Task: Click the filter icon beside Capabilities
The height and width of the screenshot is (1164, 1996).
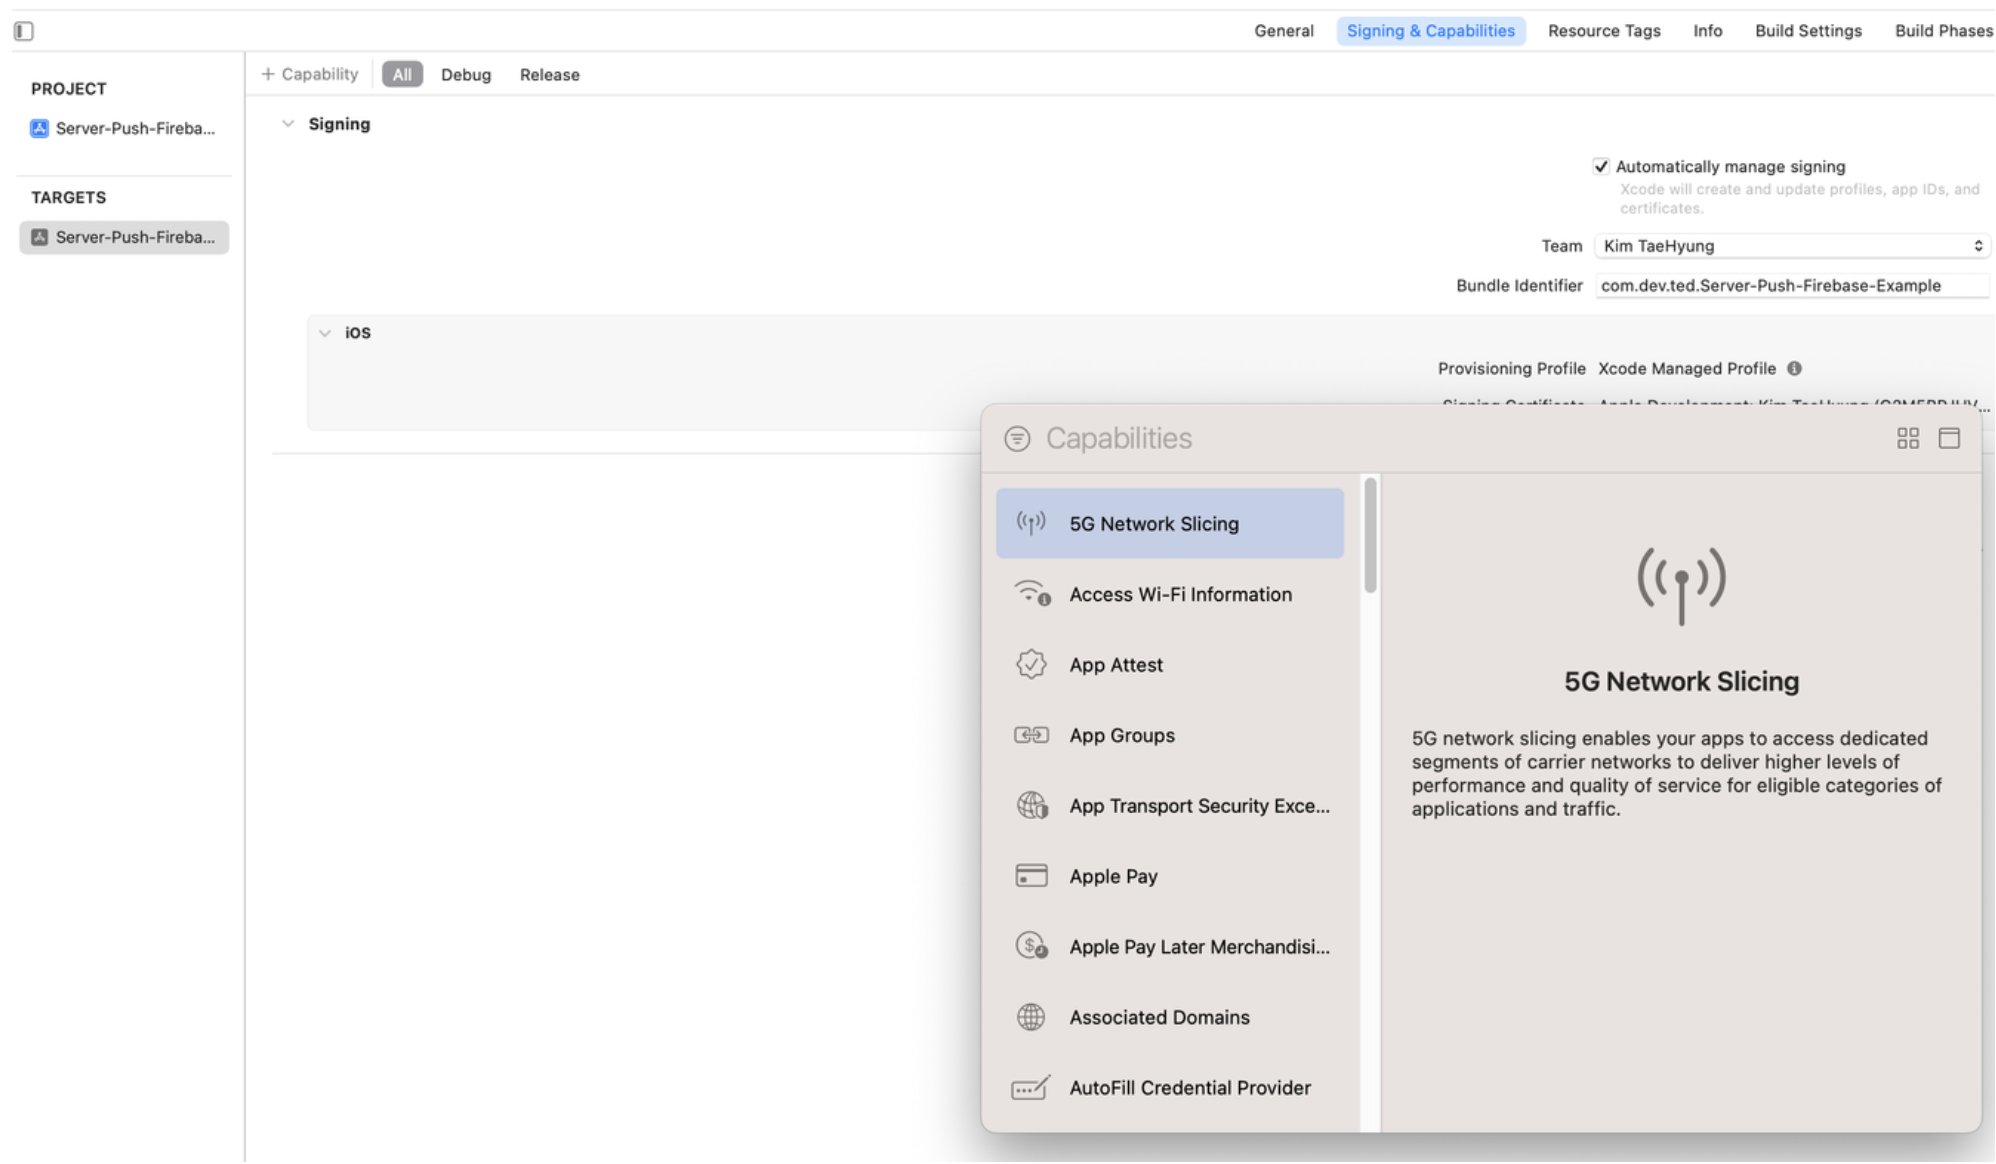Action: (1017, 438)
